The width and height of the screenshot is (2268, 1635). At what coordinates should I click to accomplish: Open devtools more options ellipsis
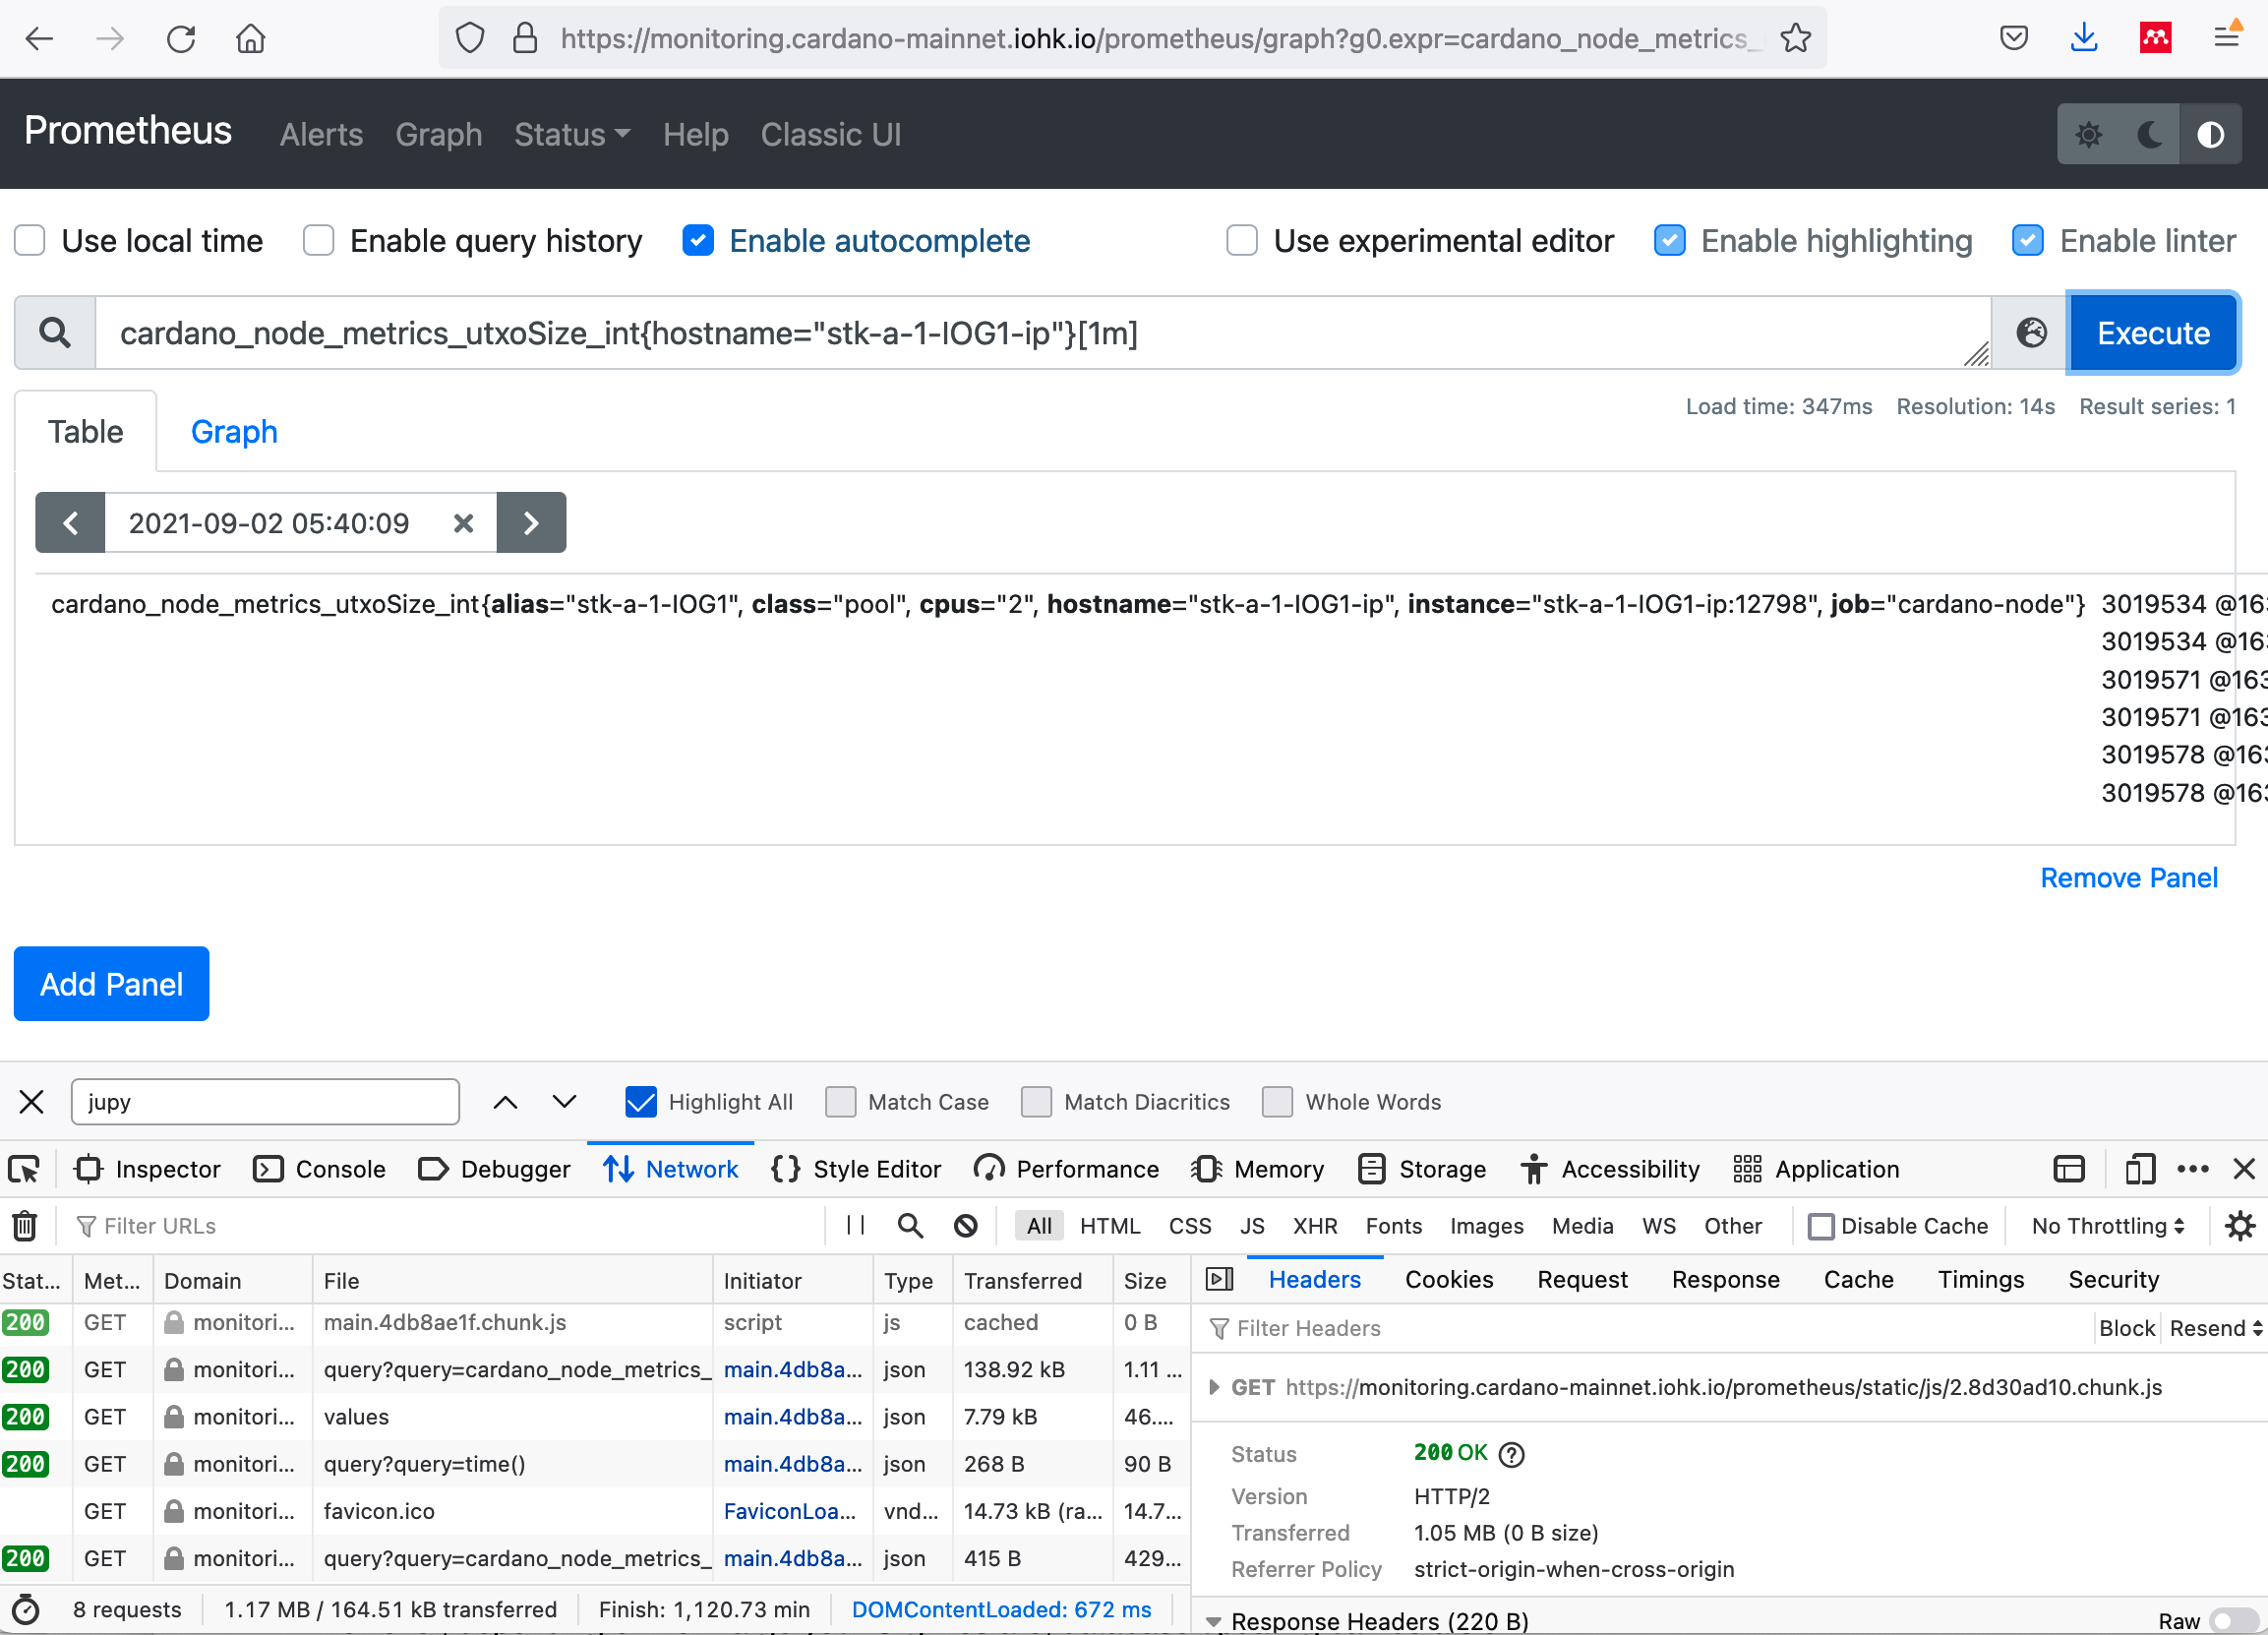pos(2192,1169)
